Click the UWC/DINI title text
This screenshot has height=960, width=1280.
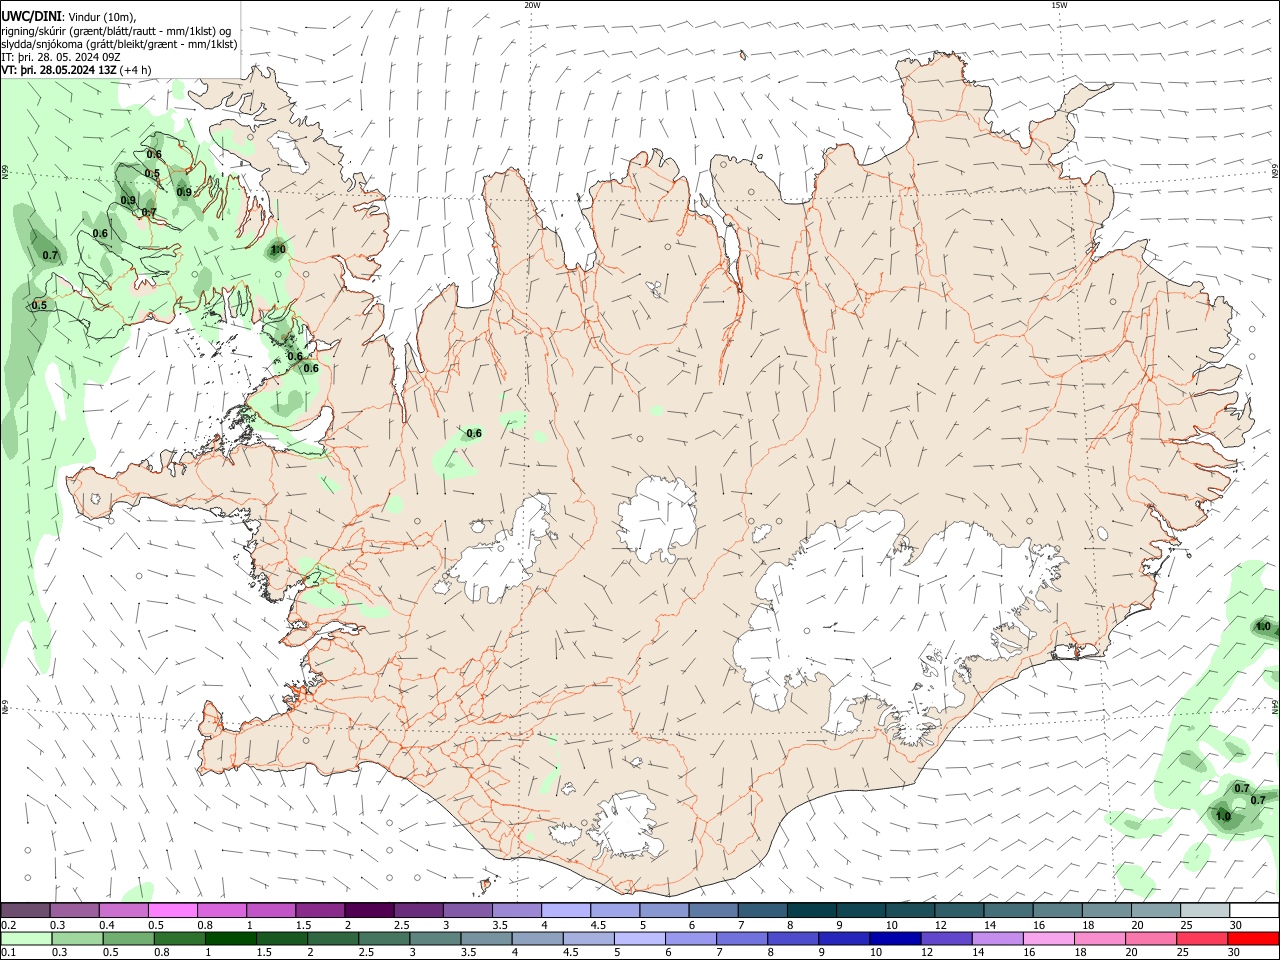(x=31, y=17)
